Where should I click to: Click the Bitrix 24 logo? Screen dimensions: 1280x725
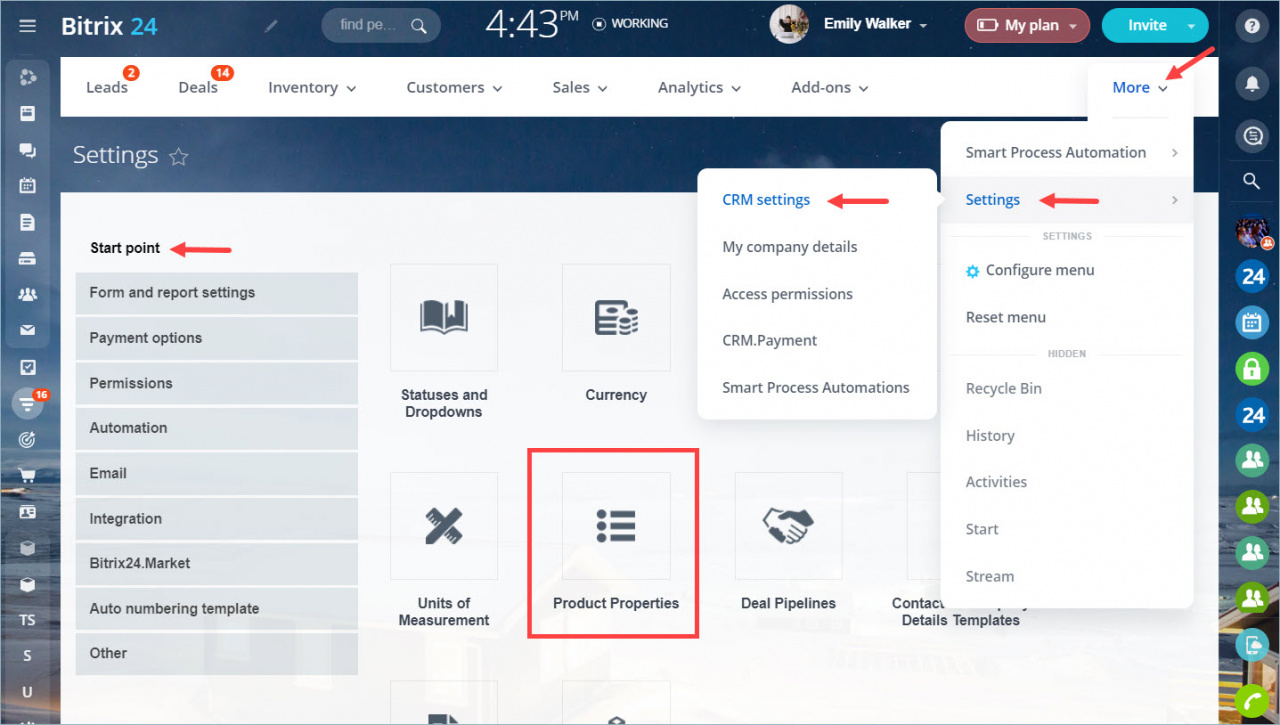point(109,26)
